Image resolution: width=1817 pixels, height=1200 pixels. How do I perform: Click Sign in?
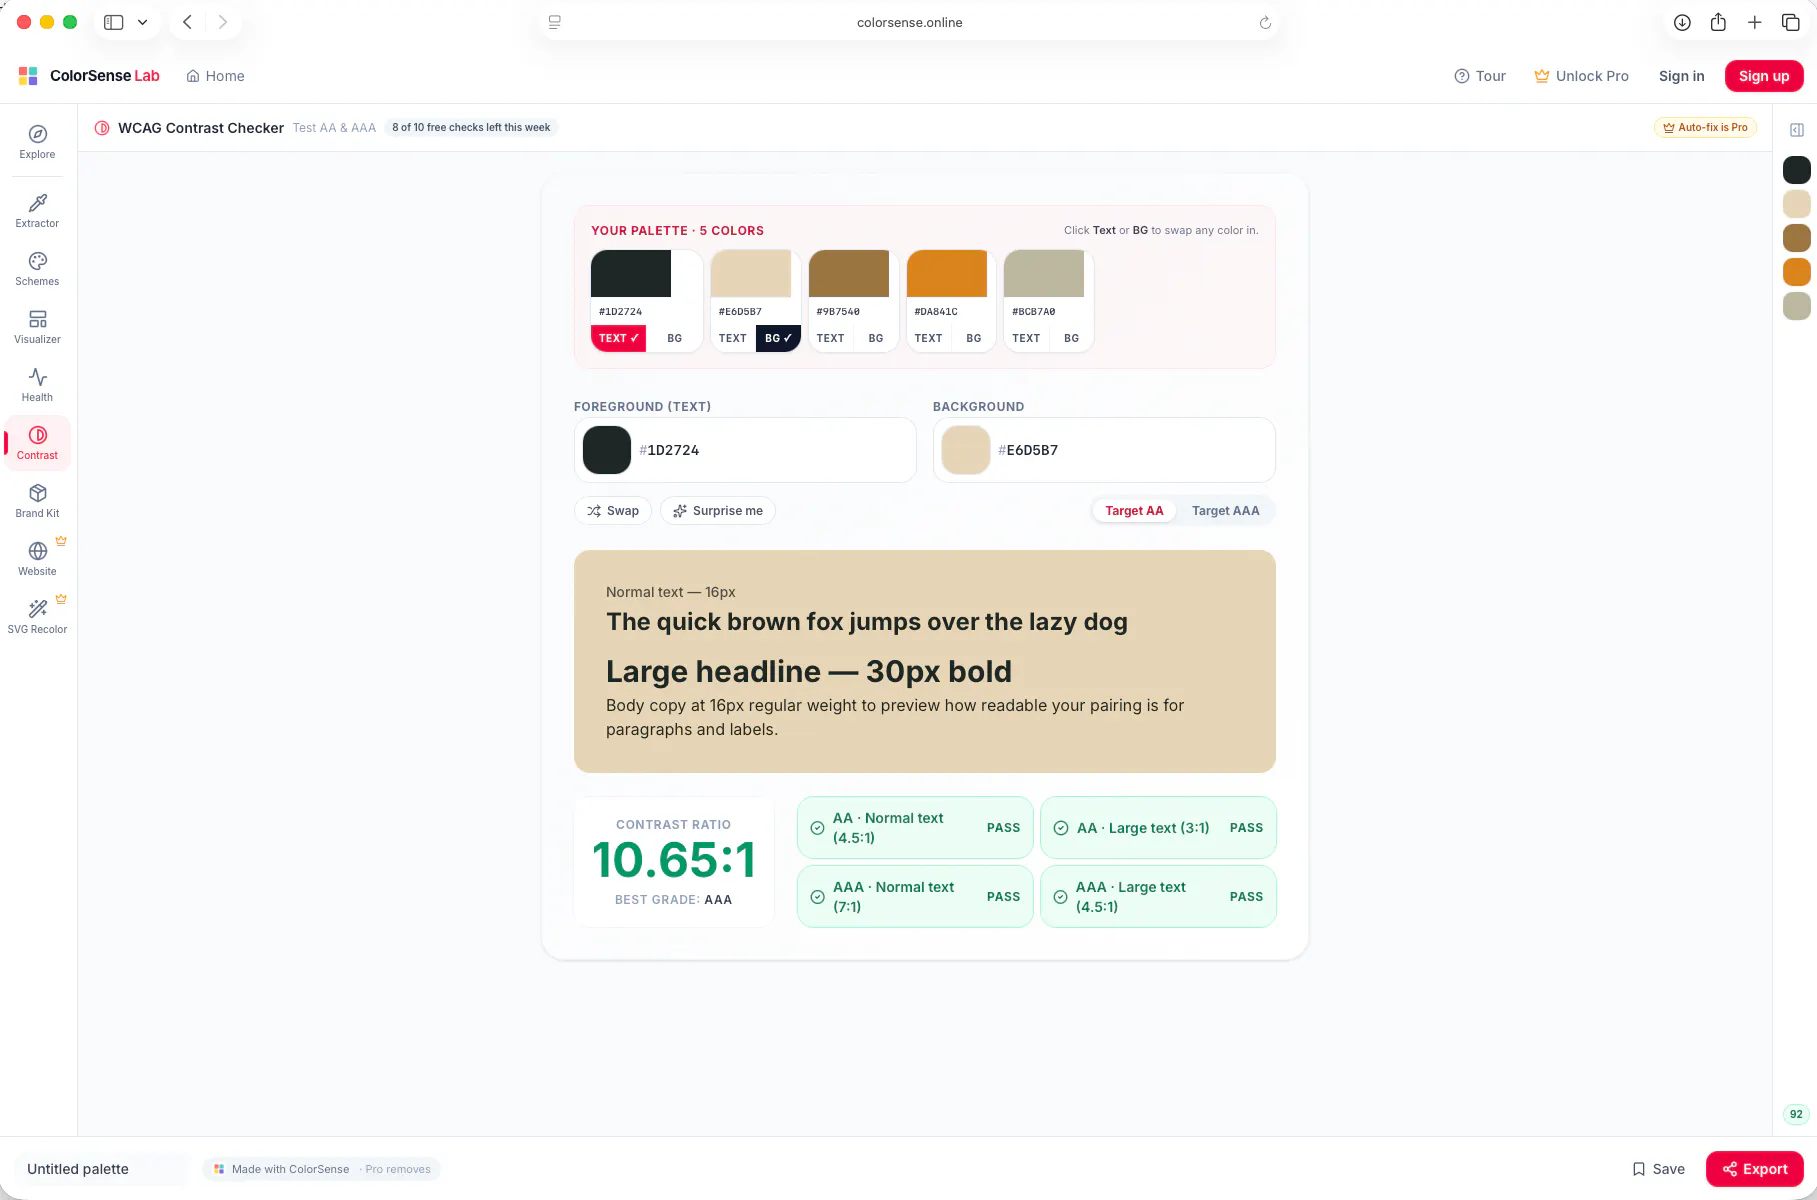coord(1681,76)
